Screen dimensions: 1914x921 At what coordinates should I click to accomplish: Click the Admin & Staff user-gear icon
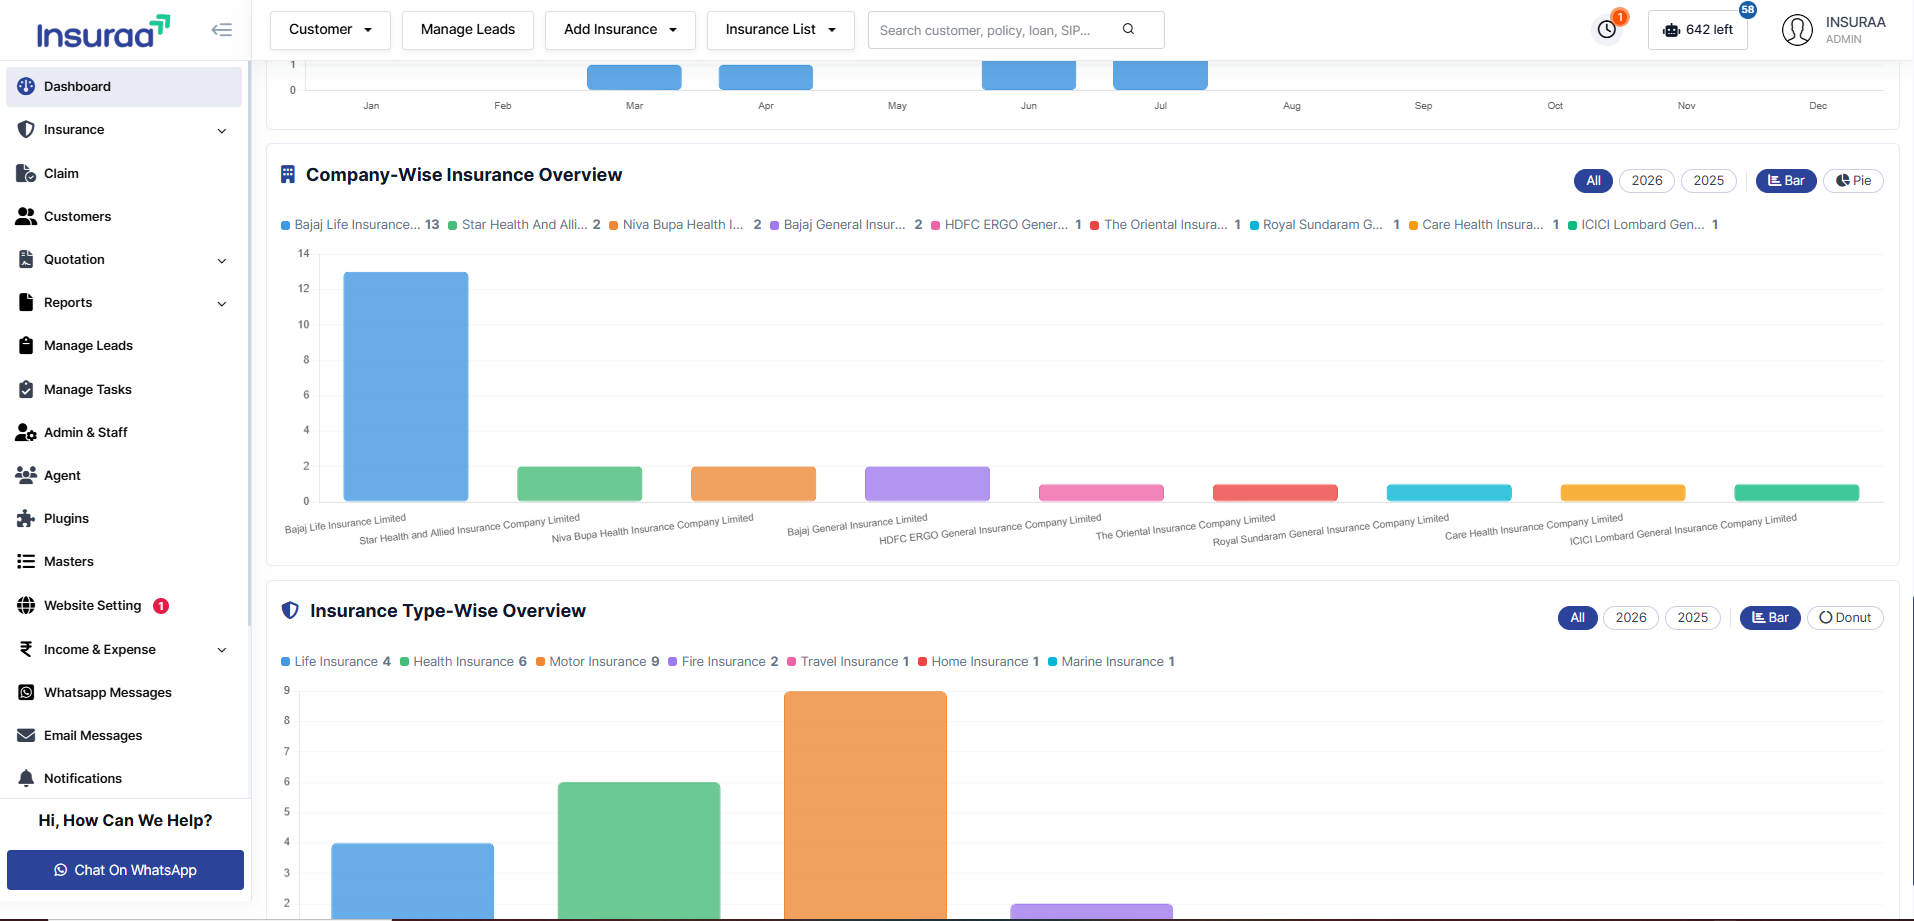point(26,432)
